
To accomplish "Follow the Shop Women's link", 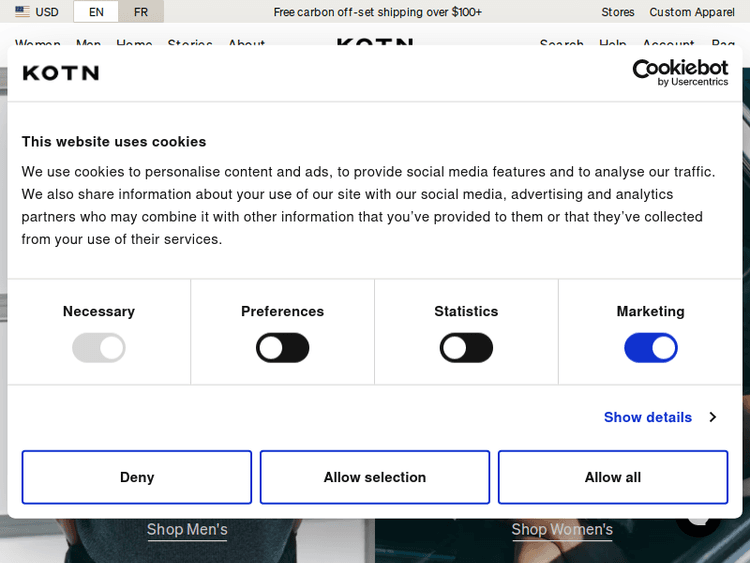I will pos(562,529).
